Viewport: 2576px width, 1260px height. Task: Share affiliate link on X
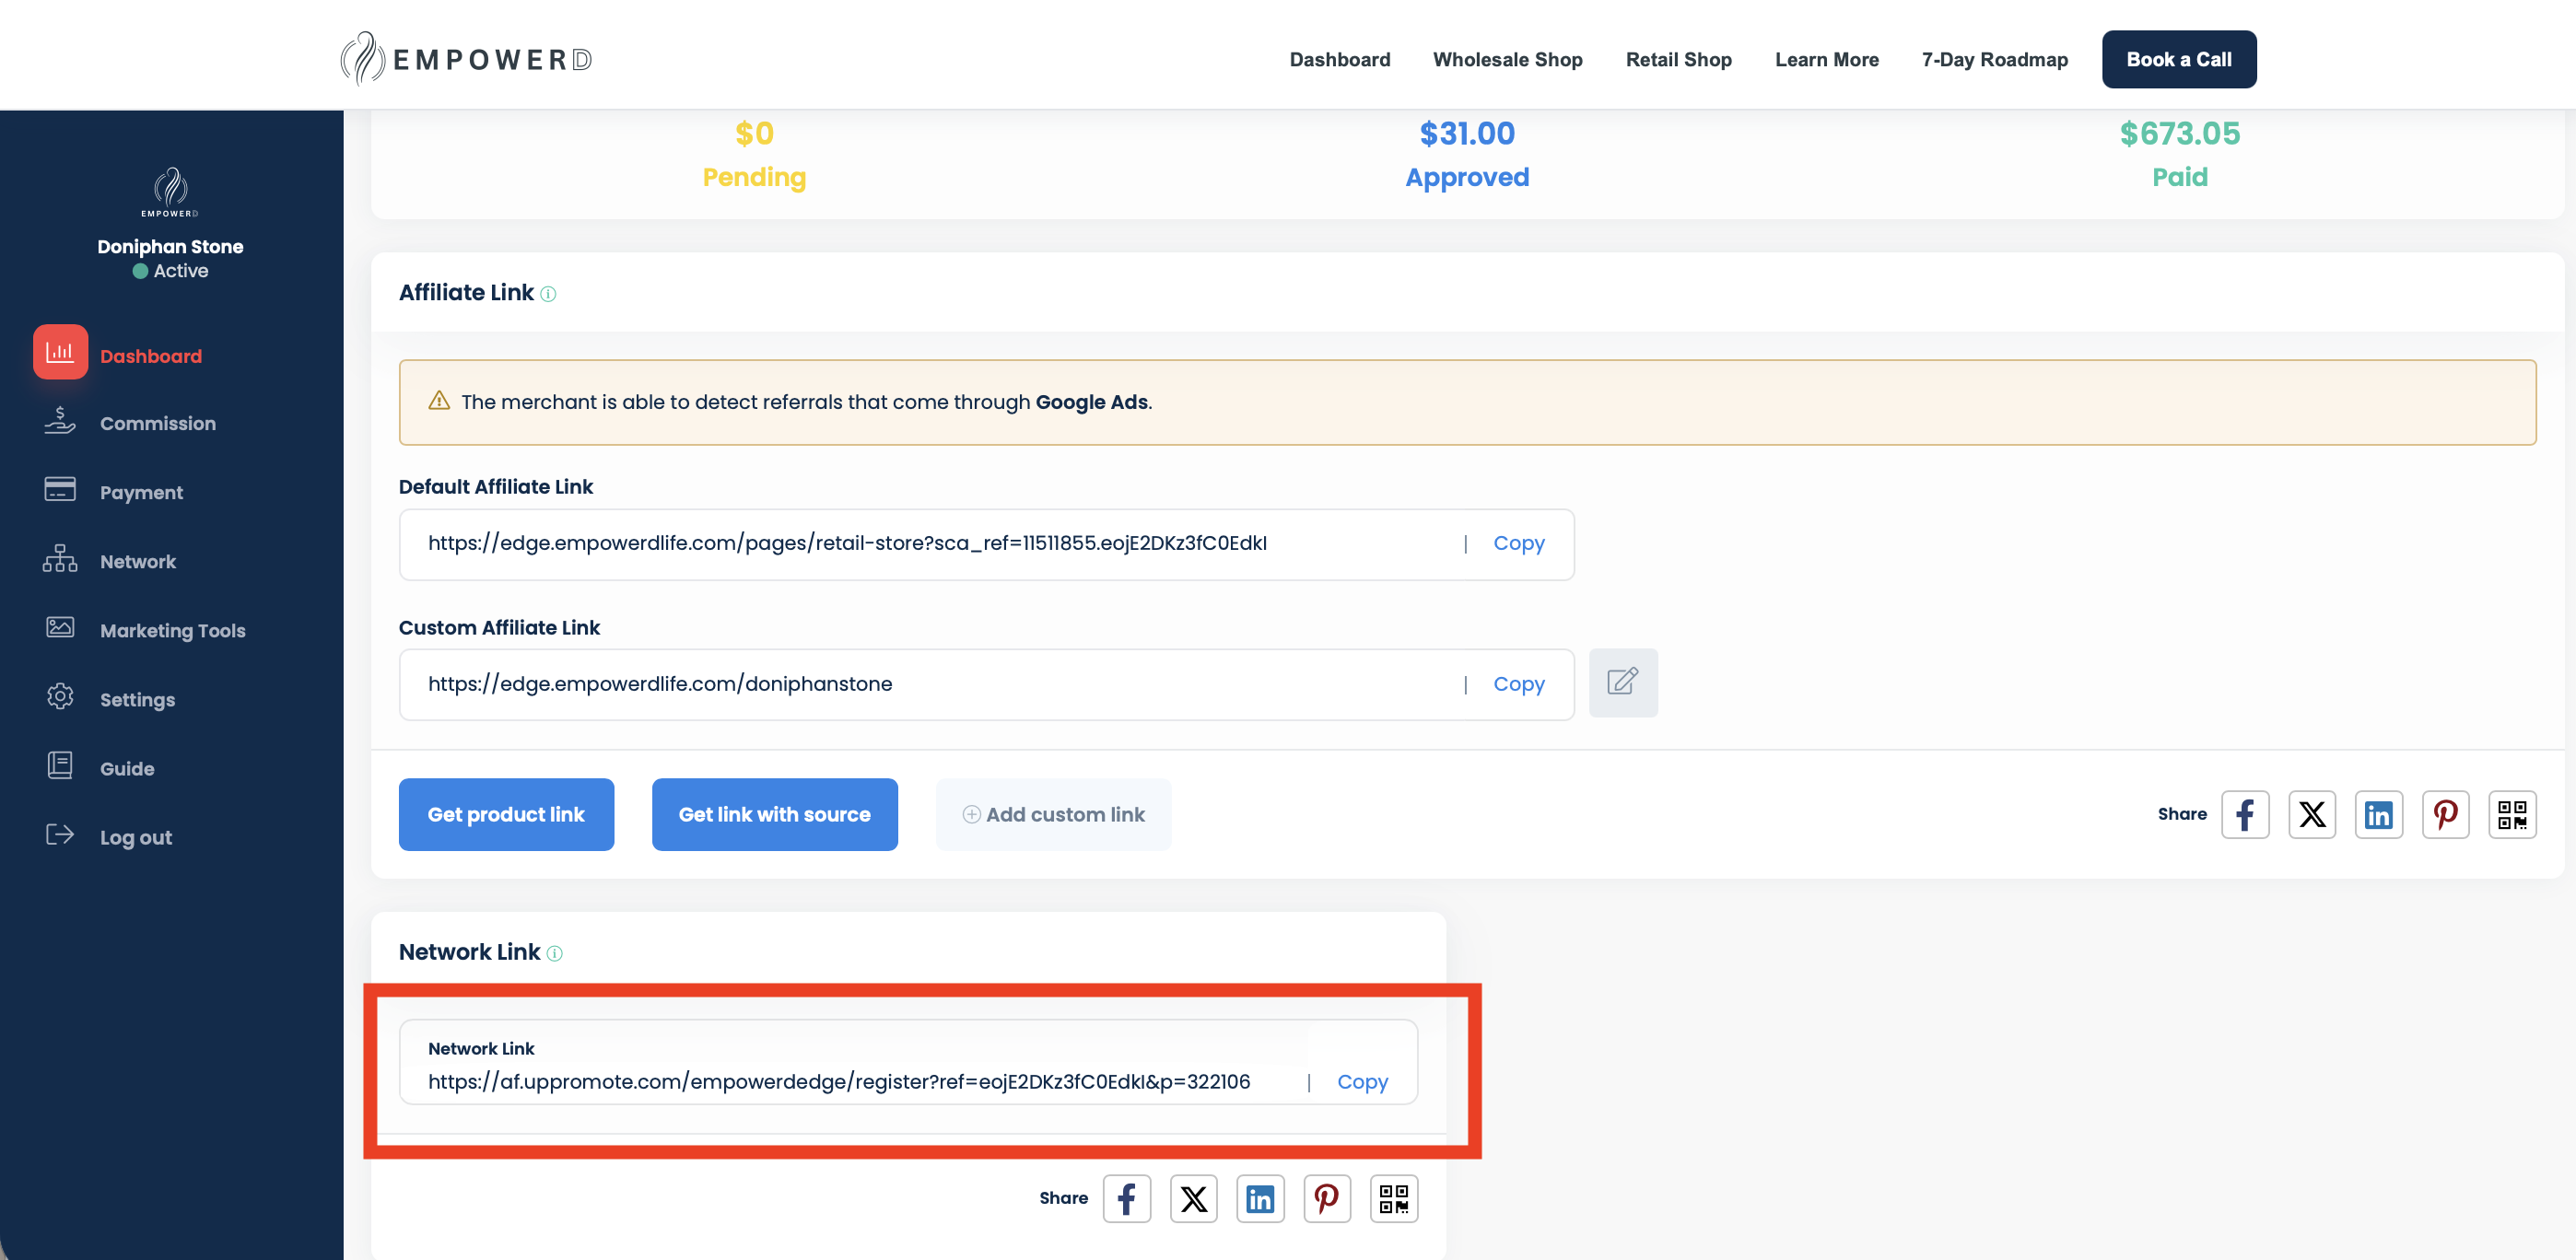click(2312, 814)
